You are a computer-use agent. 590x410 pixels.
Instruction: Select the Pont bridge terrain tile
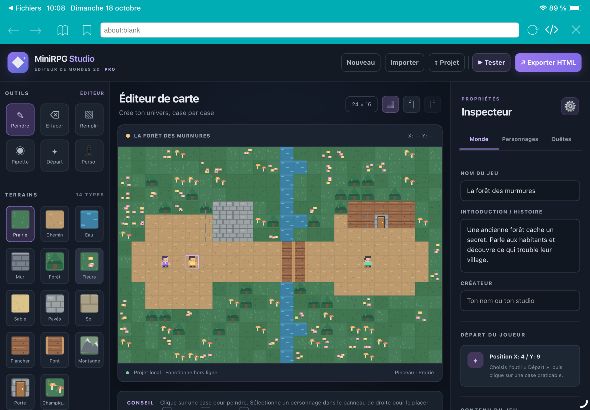tap(55, 350)
